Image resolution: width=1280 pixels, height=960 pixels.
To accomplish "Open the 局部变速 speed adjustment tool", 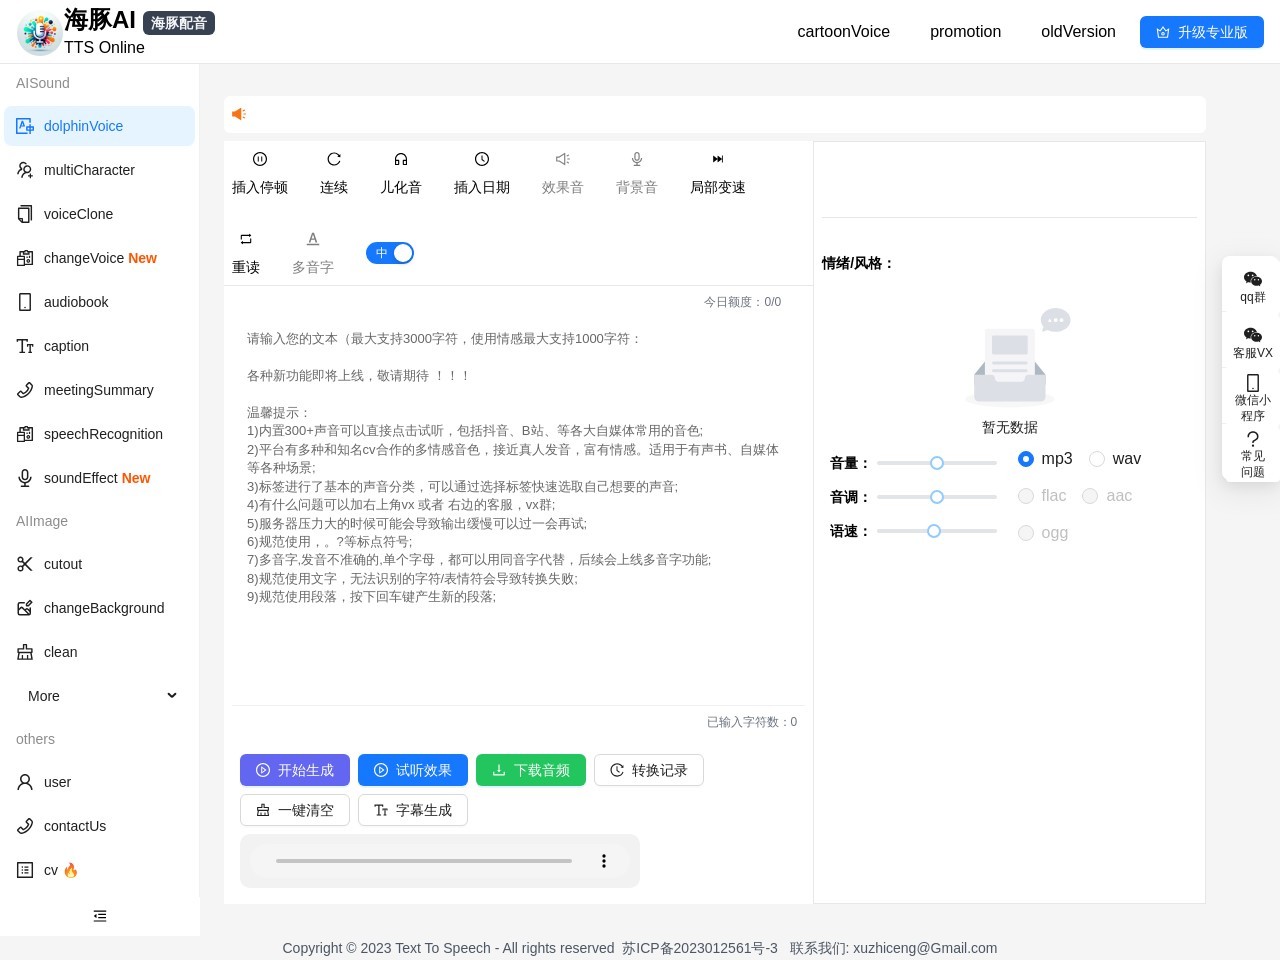I will coord(718,171).
